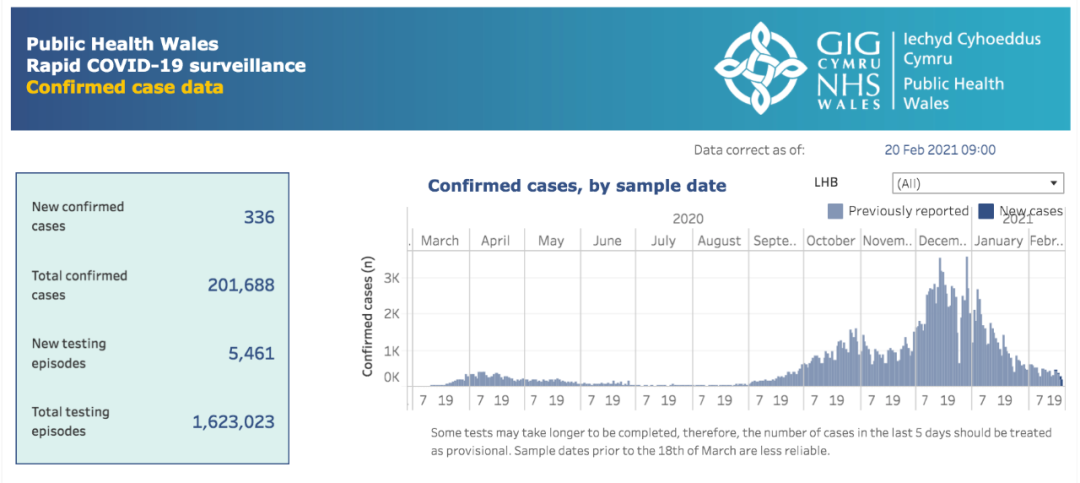Viewport: 1080px width, 483px height.
Task: Click the data correct date 20 Feb 2021
Action: [x=939, y=150]
